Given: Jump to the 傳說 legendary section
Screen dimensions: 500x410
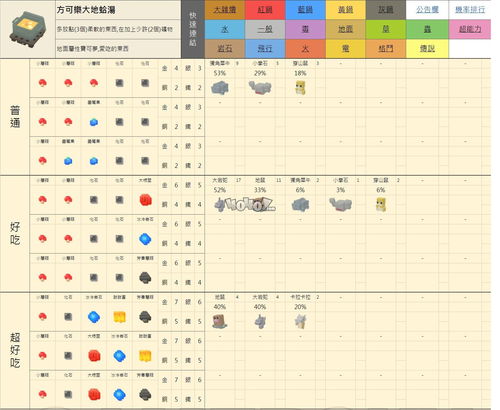Looking at the screenshot, I should [427, 49].
